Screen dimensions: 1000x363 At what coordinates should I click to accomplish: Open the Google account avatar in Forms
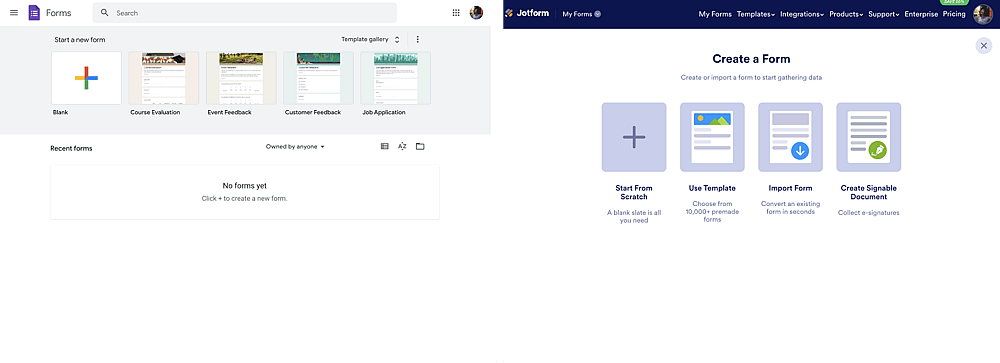click(x=476, y=13)
